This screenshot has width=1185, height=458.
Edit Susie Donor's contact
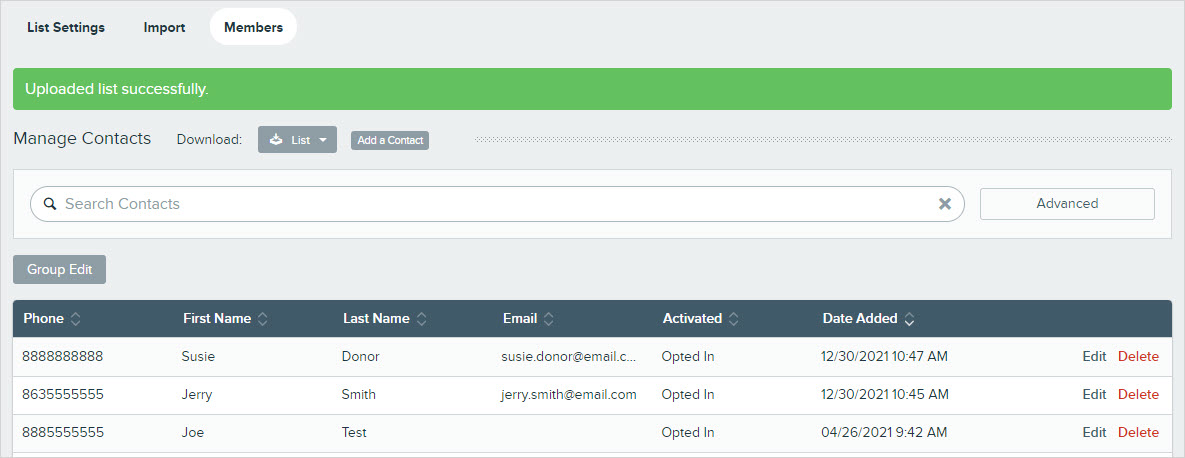coord(1094,357)
